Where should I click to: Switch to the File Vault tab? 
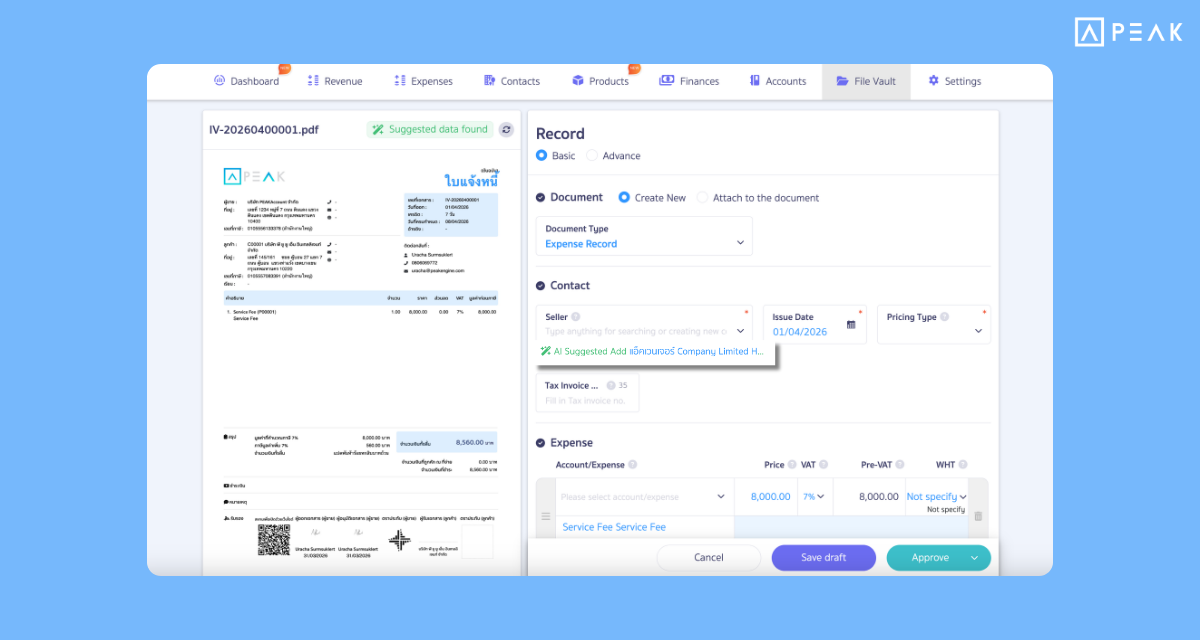866,81
